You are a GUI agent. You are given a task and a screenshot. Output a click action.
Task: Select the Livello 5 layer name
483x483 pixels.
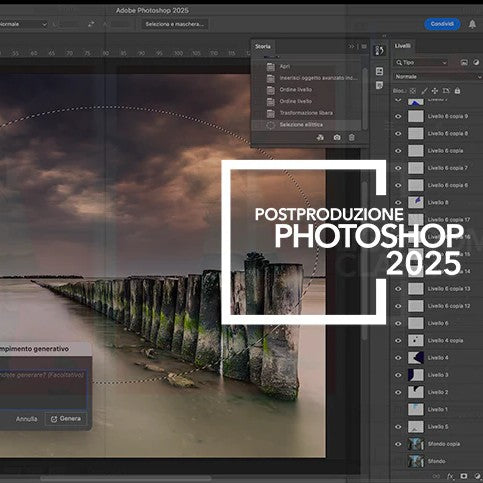tap(438, 427)
